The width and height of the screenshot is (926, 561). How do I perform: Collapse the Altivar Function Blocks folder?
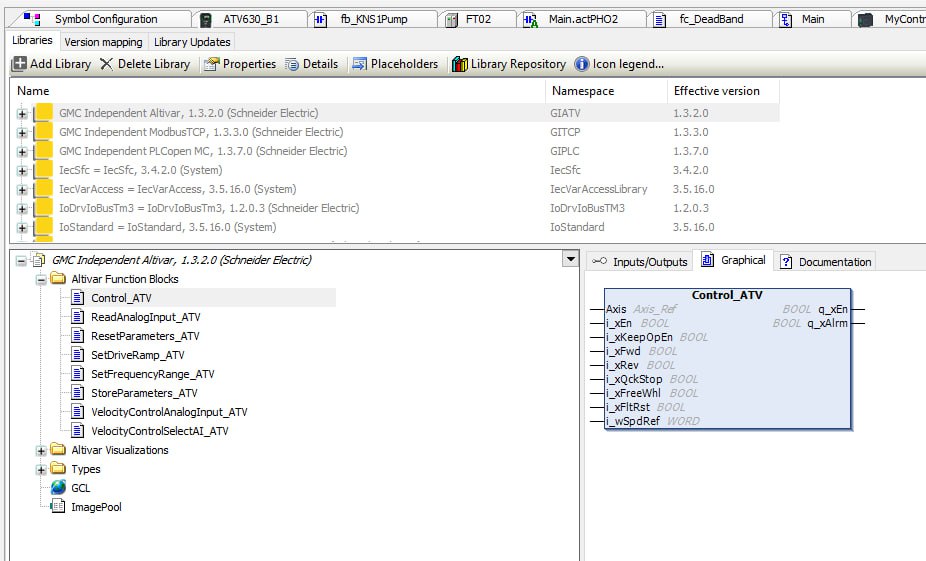pyautogui.click(x=41, y=279)
